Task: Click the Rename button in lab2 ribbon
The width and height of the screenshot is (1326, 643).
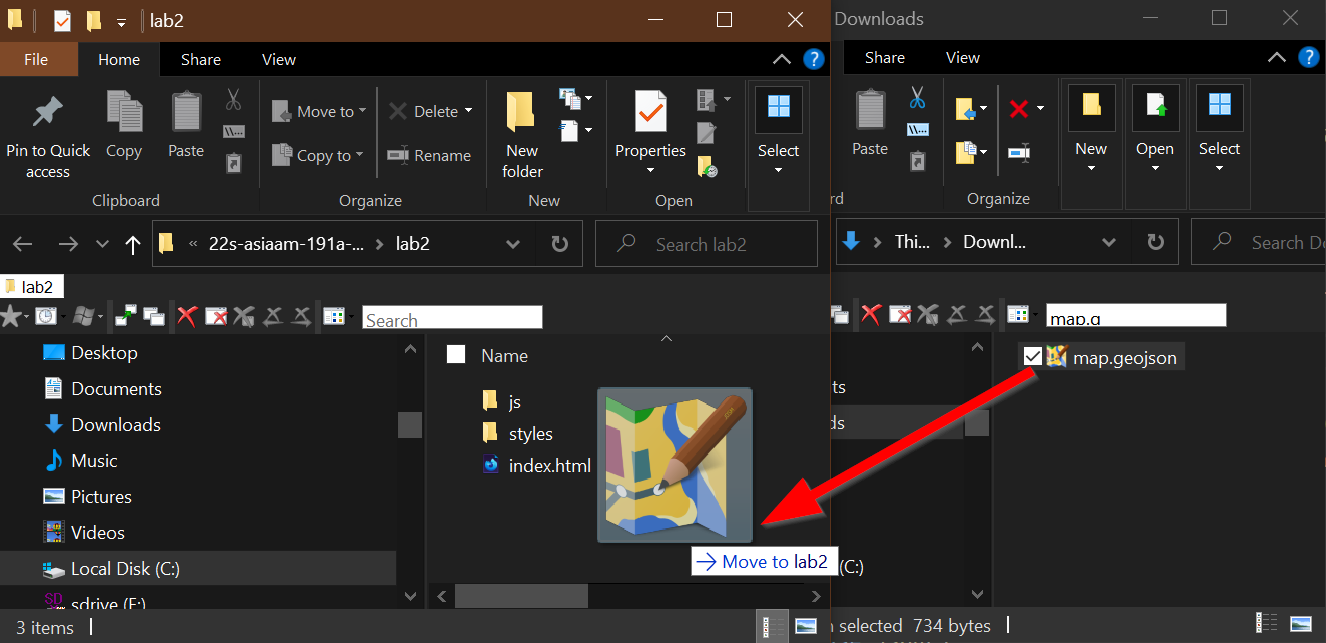Action: click(429, 156)
